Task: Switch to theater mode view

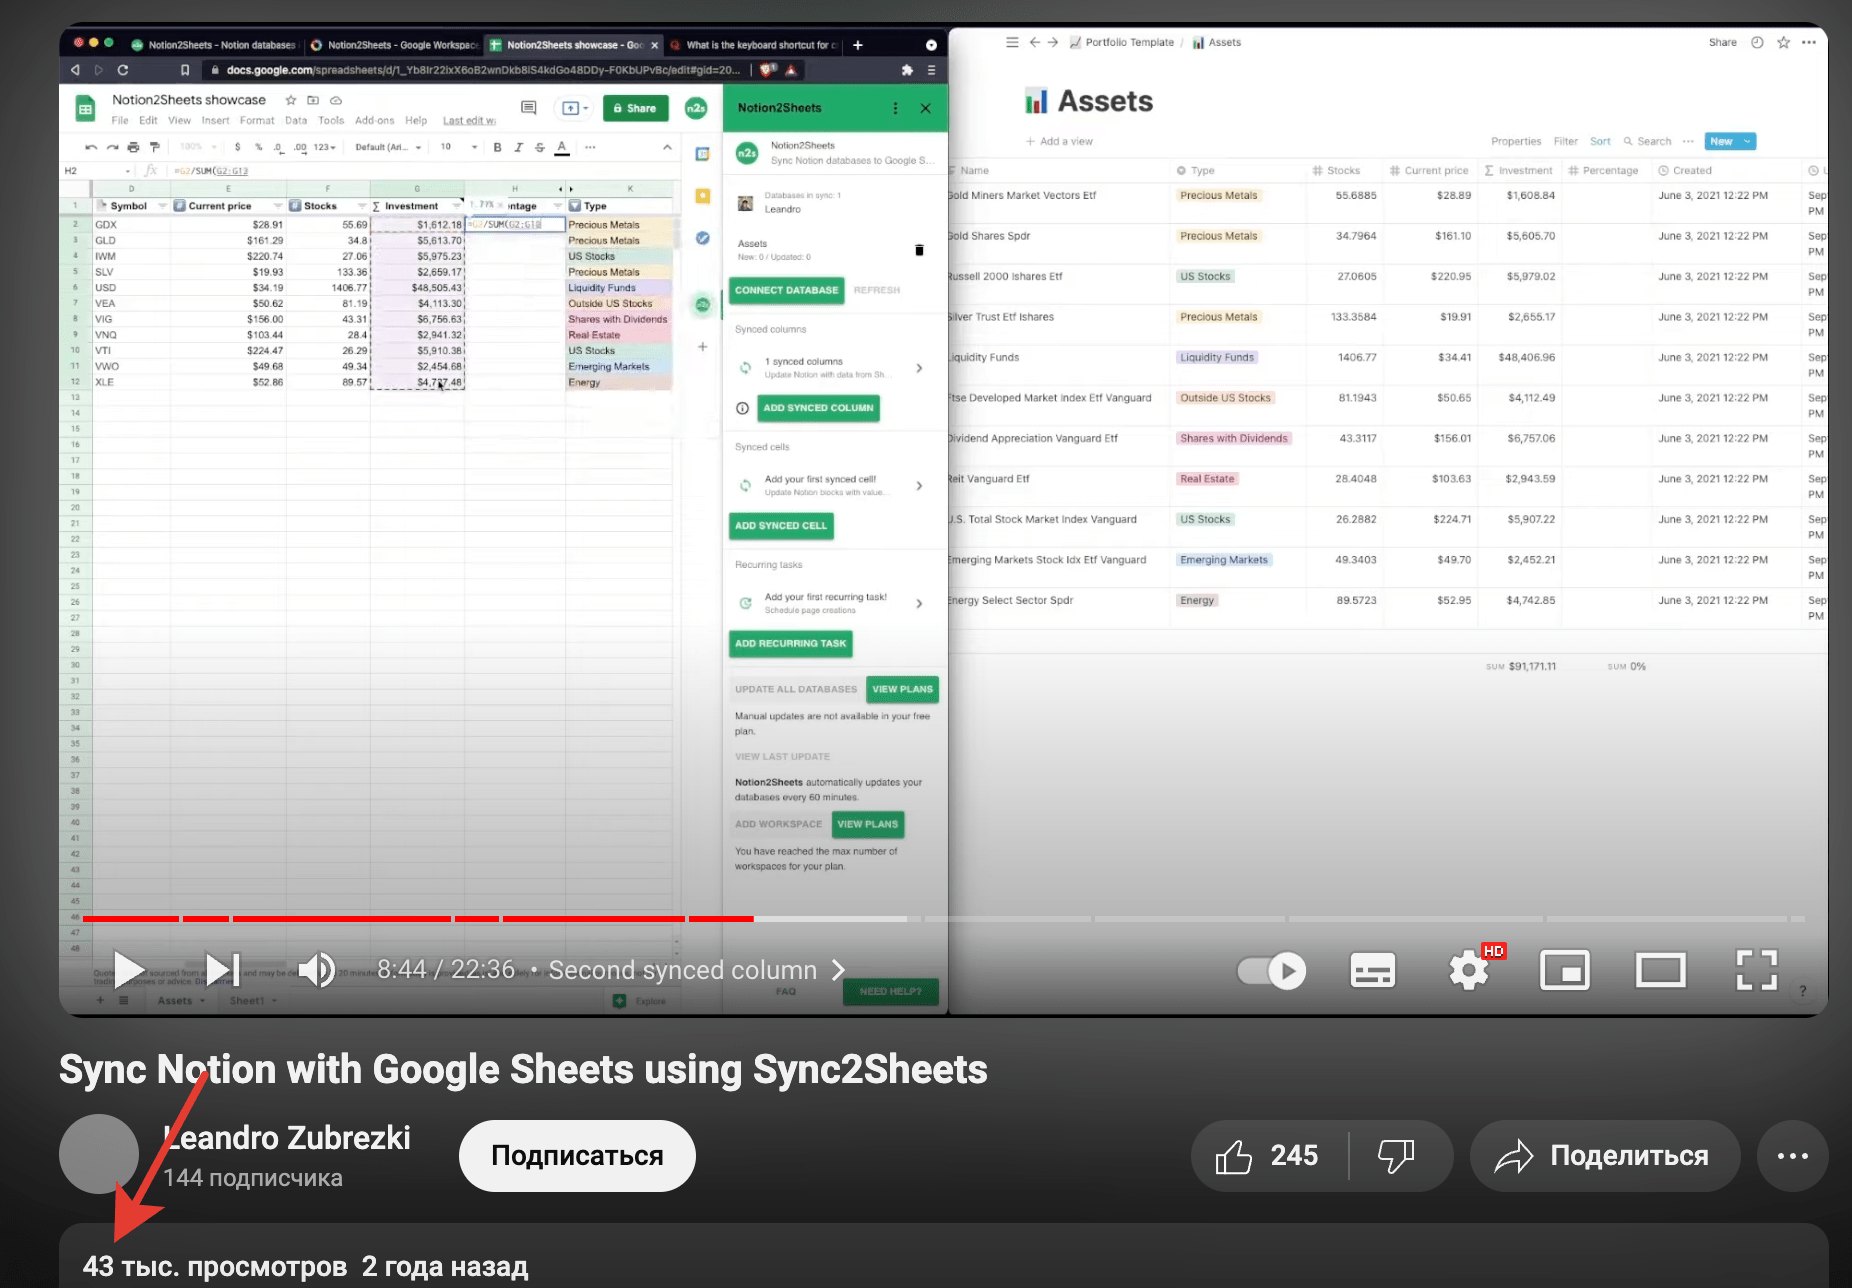Action: point(1660,970)
